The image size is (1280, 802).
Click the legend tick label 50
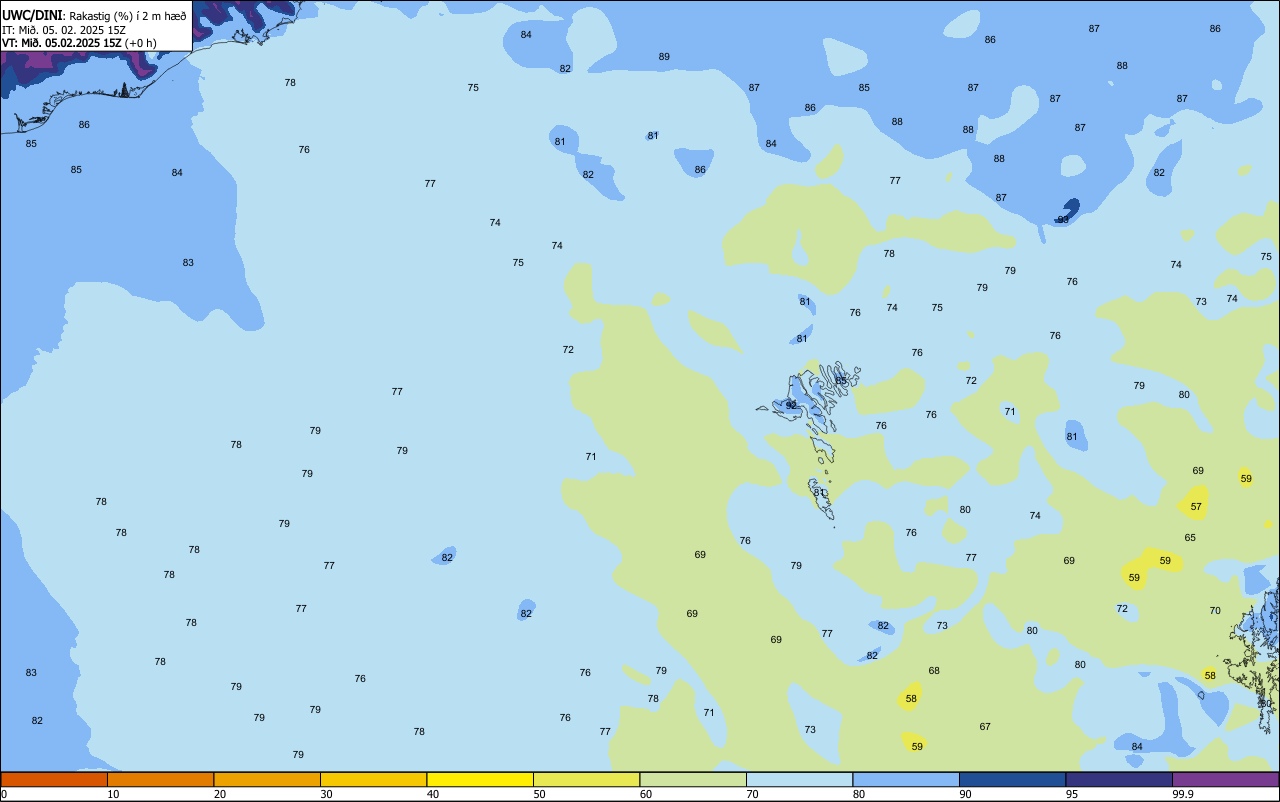pyautogui.click(x=539, y=794)
